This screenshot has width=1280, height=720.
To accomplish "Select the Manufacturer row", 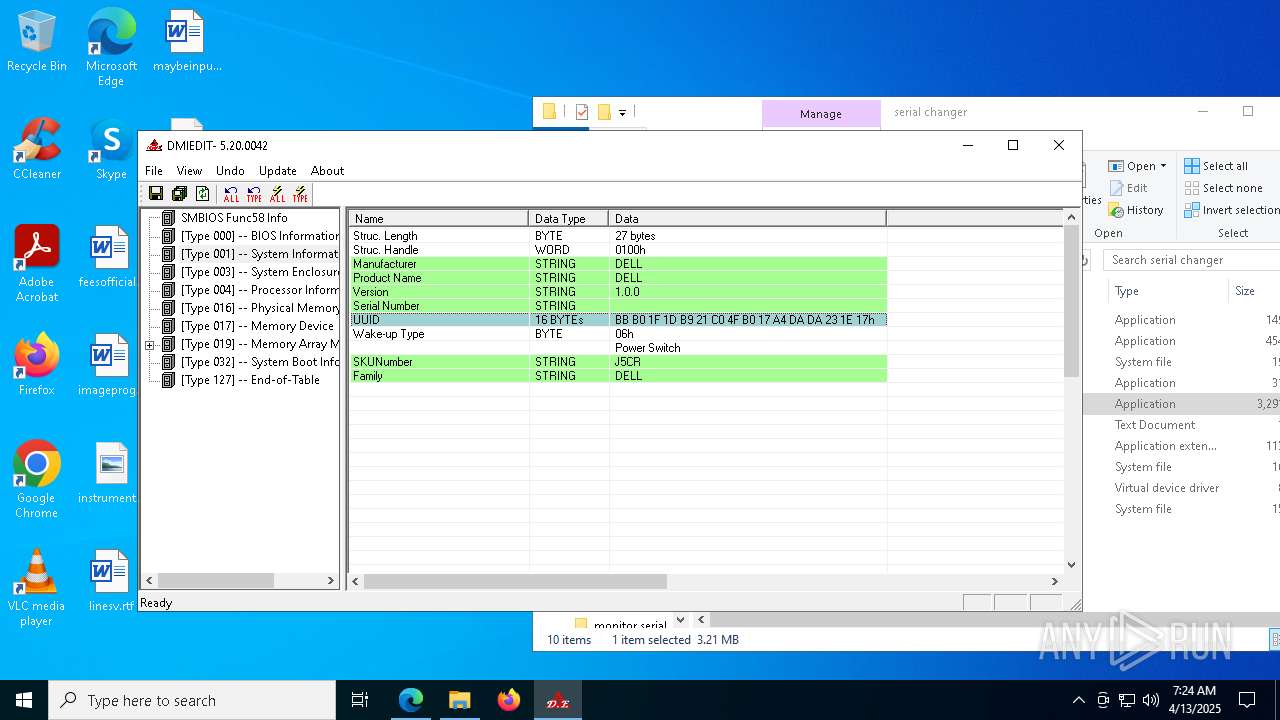I will tap(618, 264).
